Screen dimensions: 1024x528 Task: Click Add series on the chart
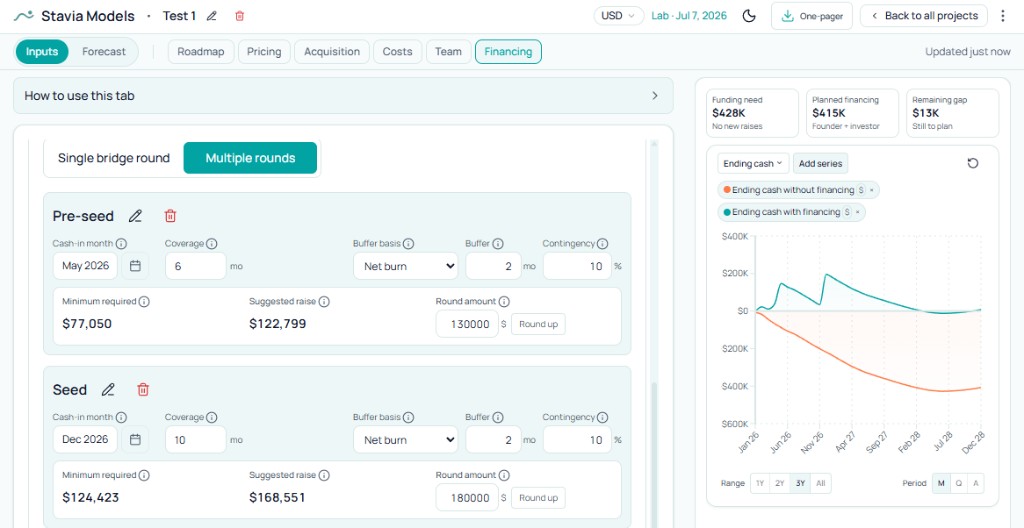(x=821, y=163)
